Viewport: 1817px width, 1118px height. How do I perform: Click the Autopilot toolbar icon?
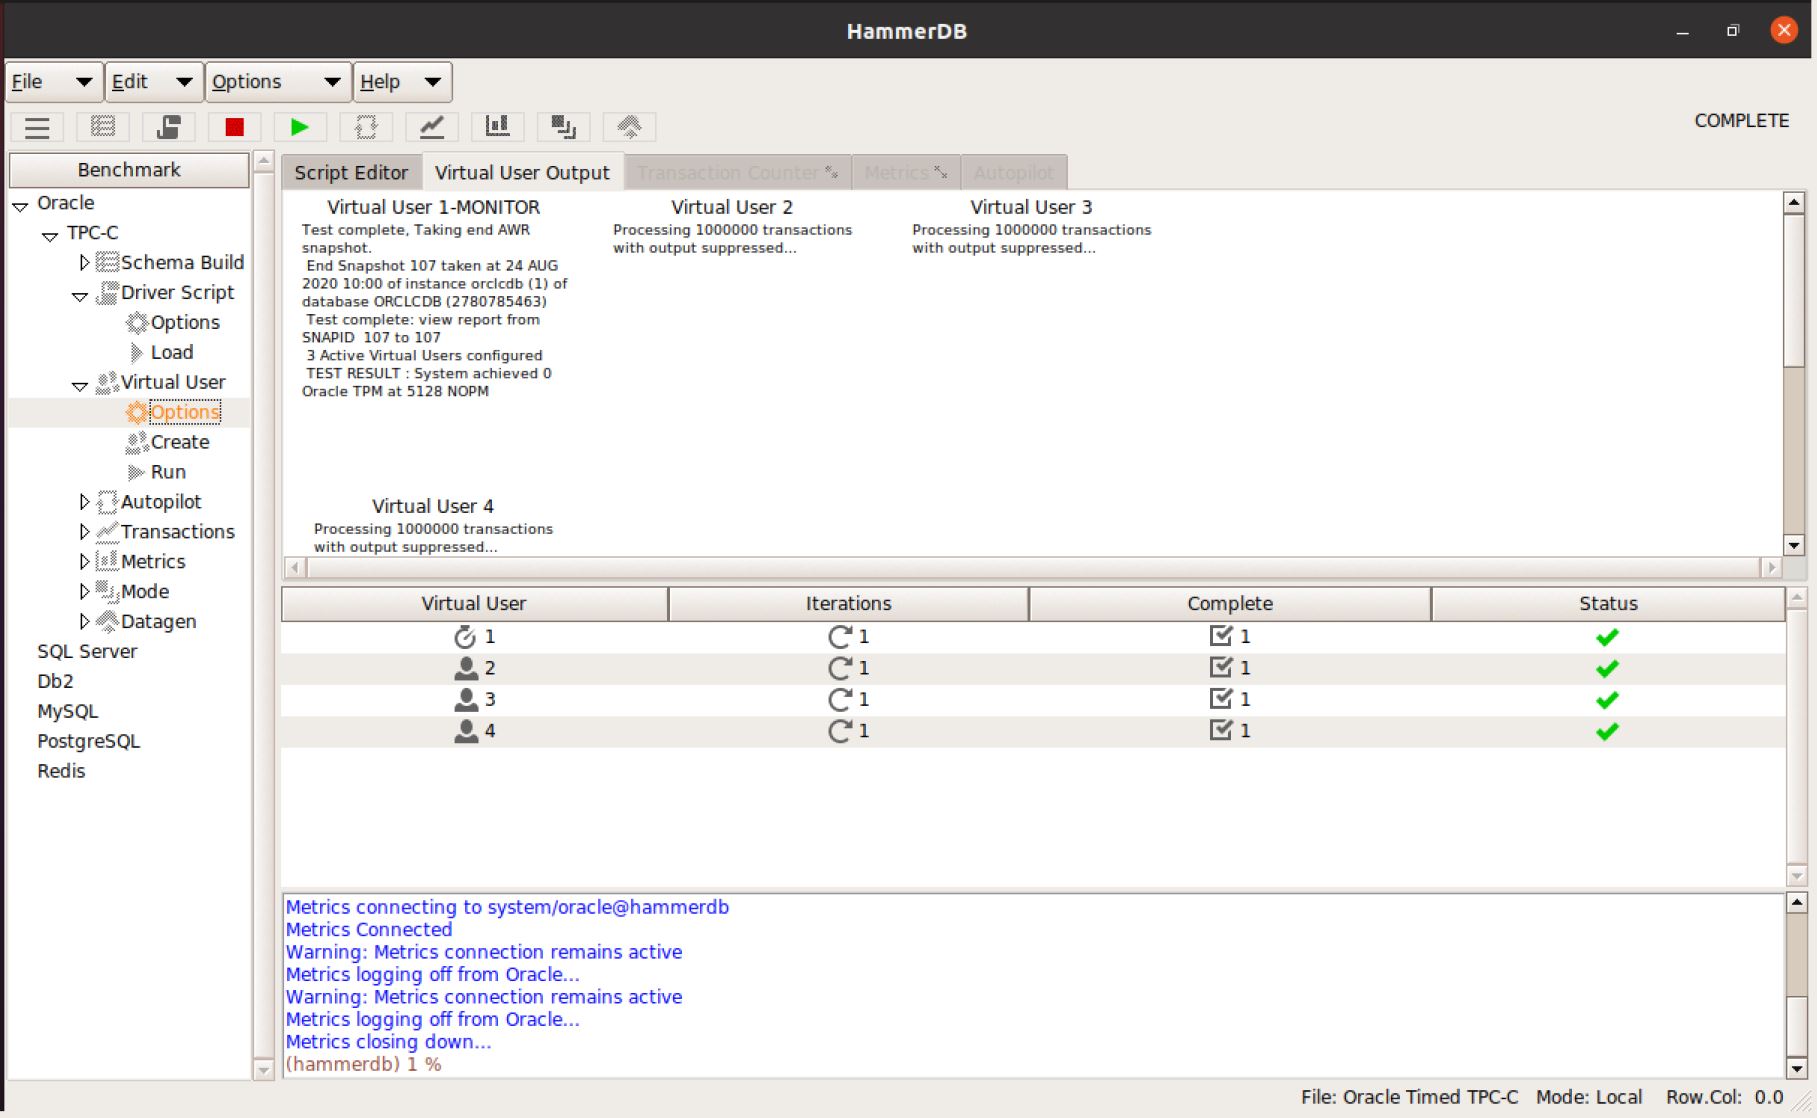click(366, 127)
